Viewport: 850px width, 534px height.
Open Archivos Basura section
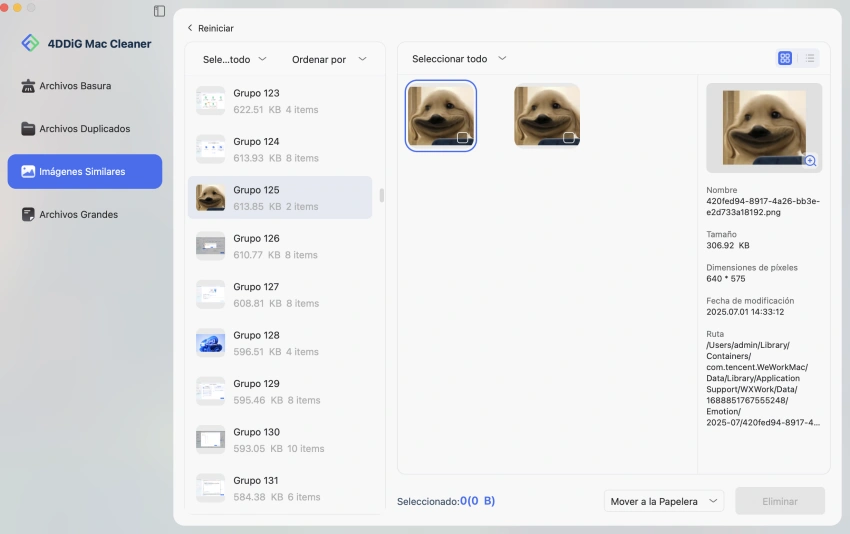85,86
